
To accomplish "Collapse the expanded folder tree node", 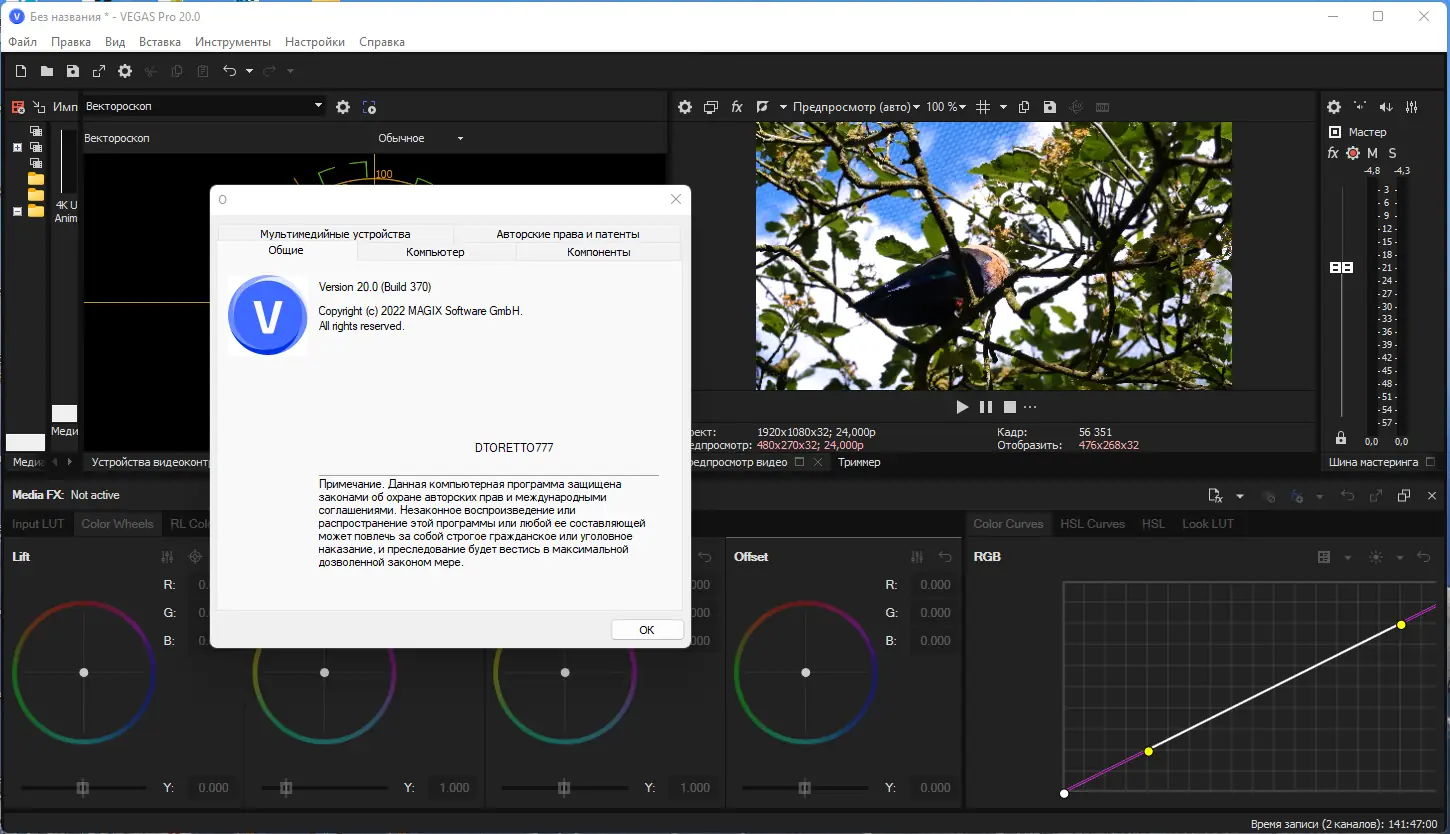I will [17, 211].
